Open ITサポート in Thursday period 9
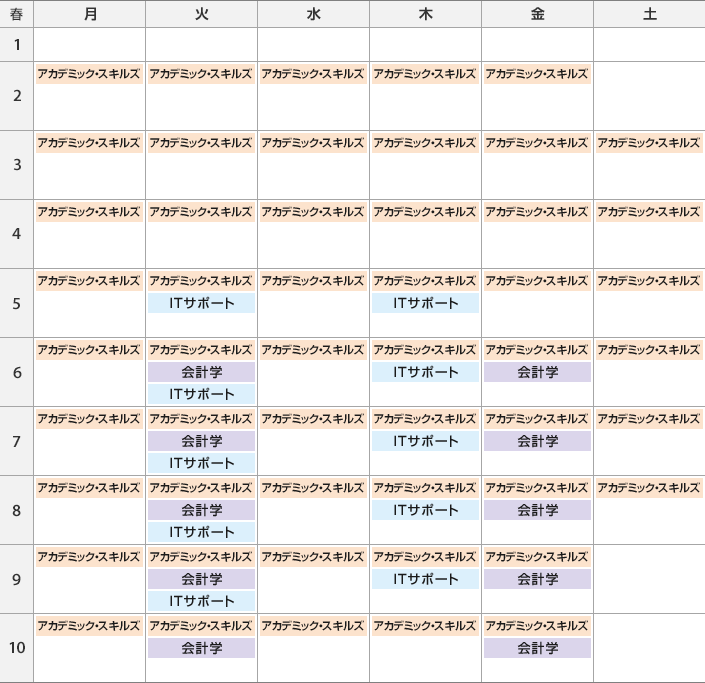 (x=425, y=579)
